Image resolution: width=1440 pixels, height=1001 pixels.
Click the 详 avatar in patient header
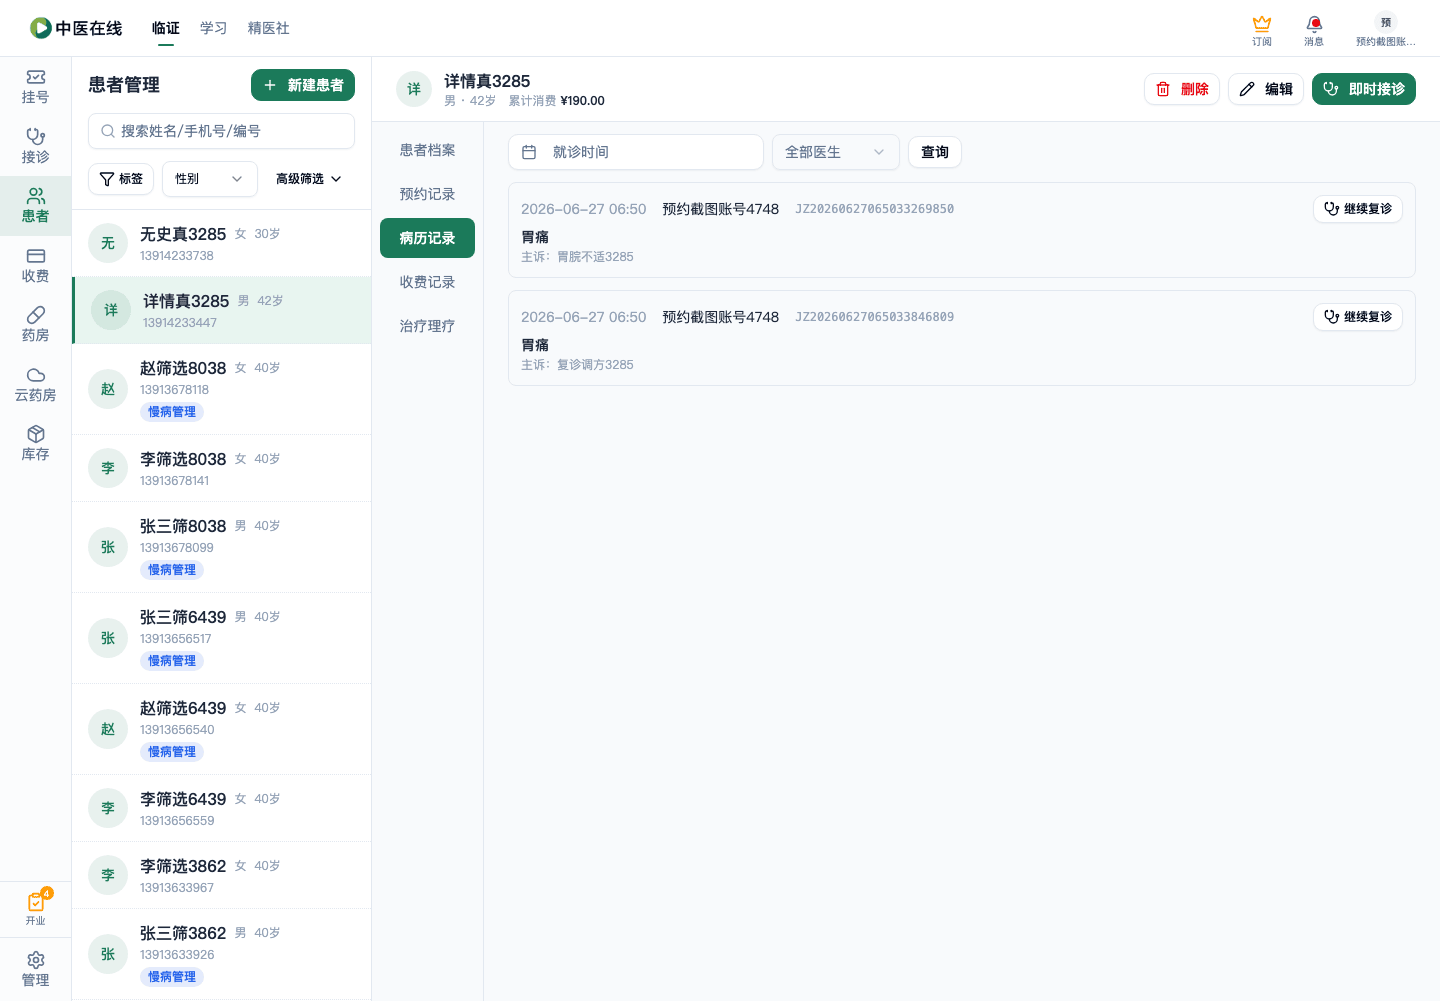click(x=414, y=89)
